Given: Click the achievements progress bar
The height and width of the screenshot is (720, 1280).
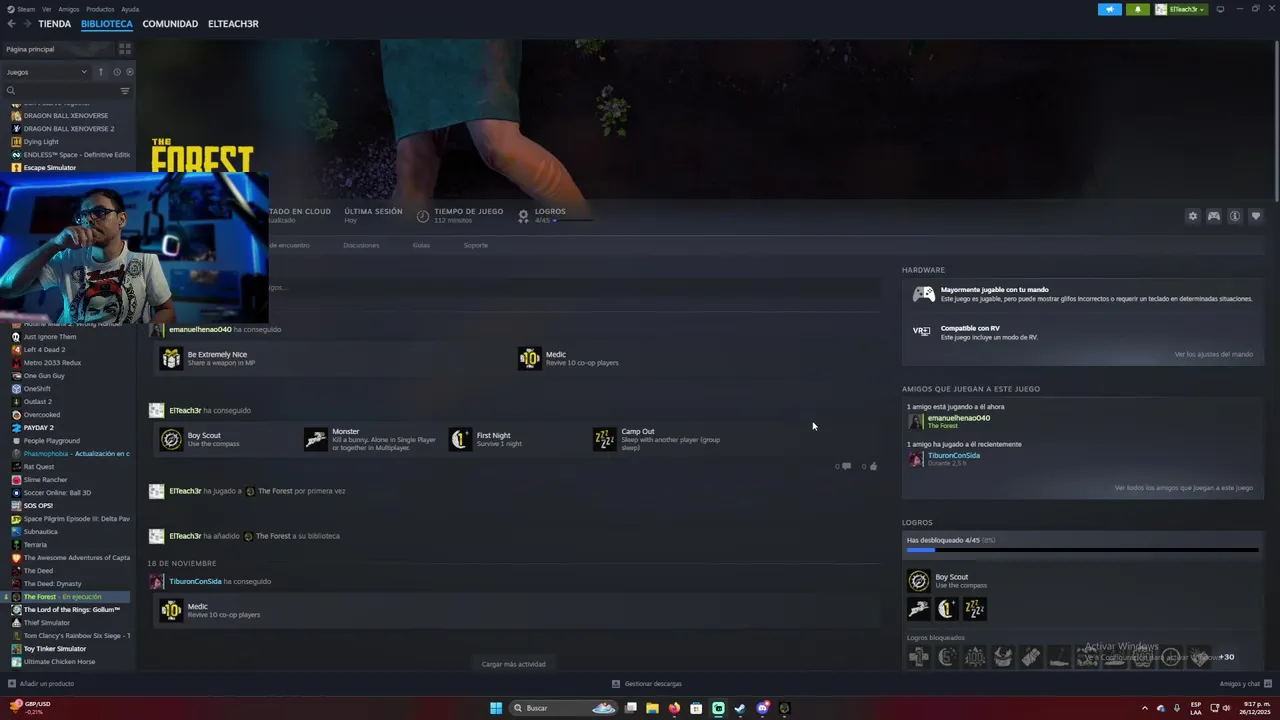Looking at the screenshot, I should click(x=1082, y=550).
